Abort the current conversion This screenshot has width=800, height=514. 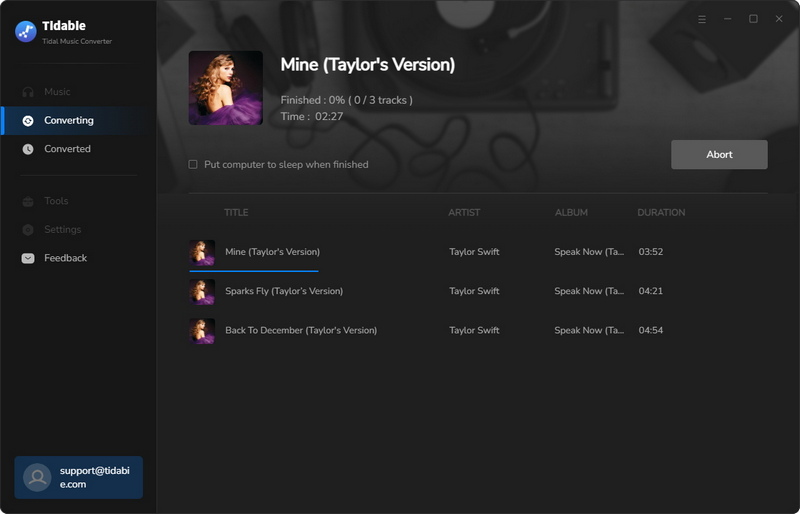719,155
